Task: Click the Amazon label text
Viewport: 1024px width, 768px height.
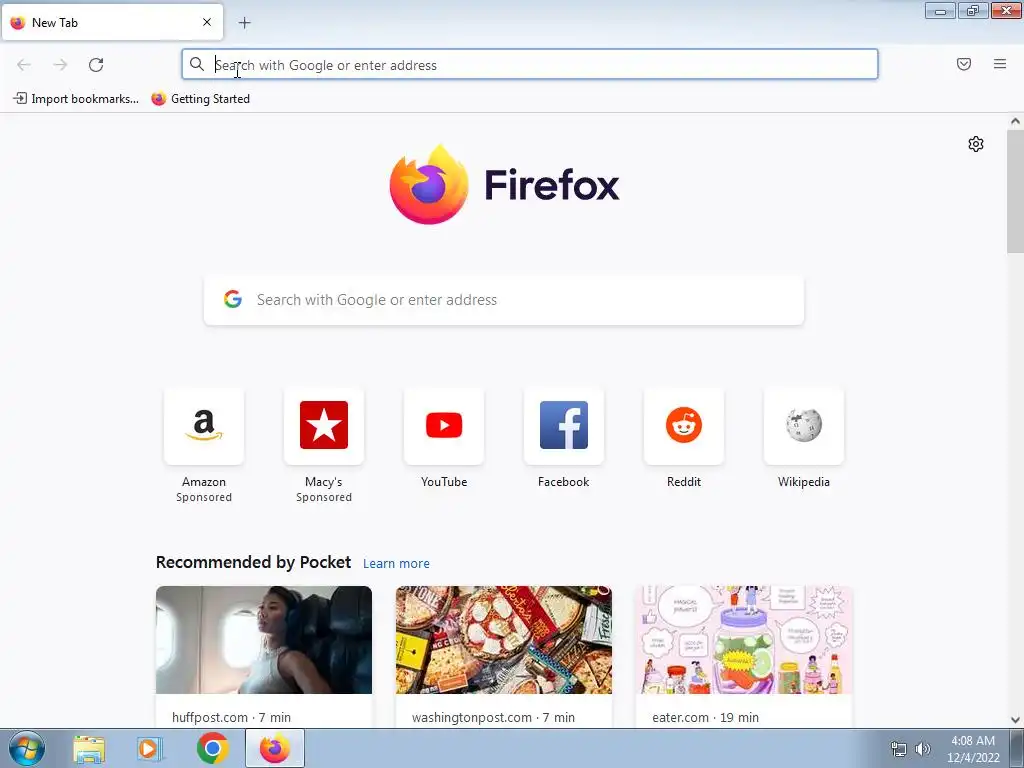Action: click(204, 482)
